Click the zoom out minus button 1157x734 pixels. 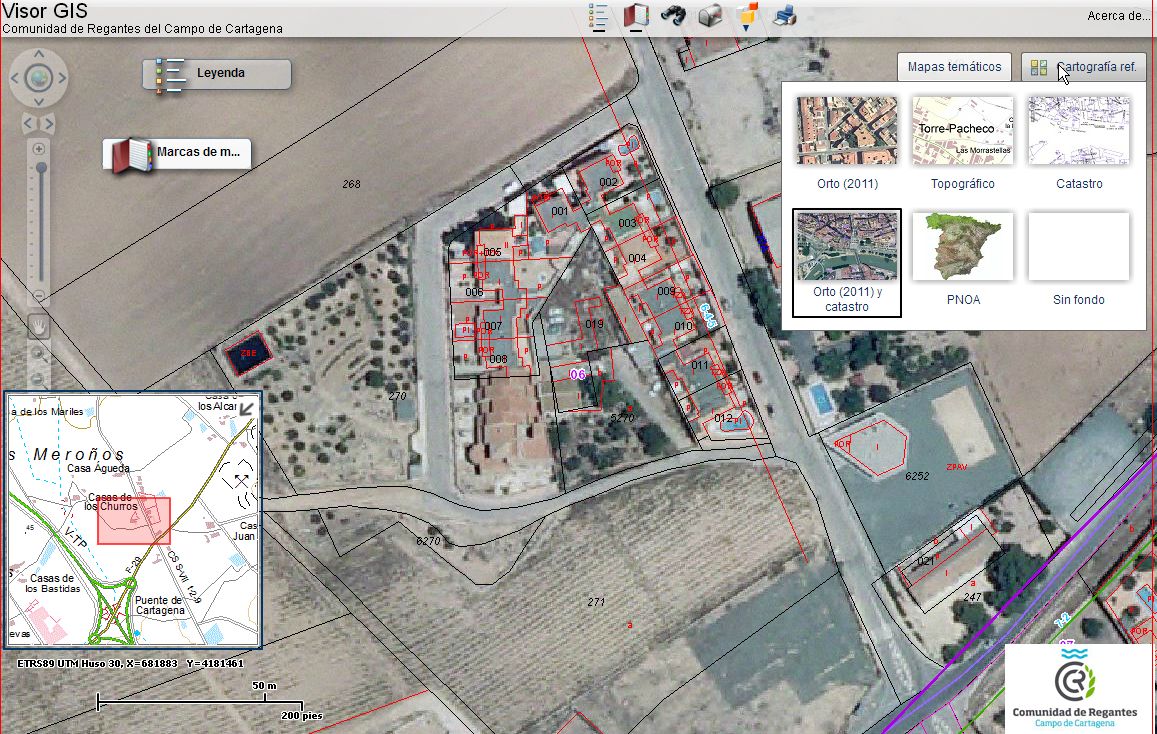(x=39, y=296)
